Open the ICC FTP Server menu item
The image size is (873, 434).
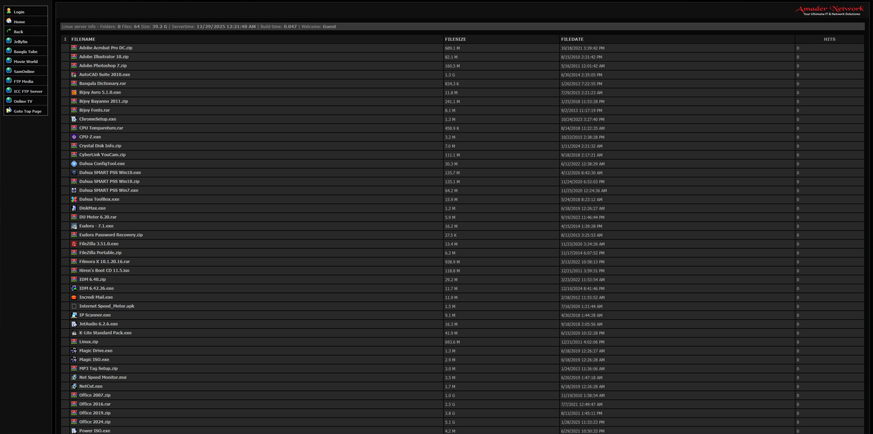28,91
